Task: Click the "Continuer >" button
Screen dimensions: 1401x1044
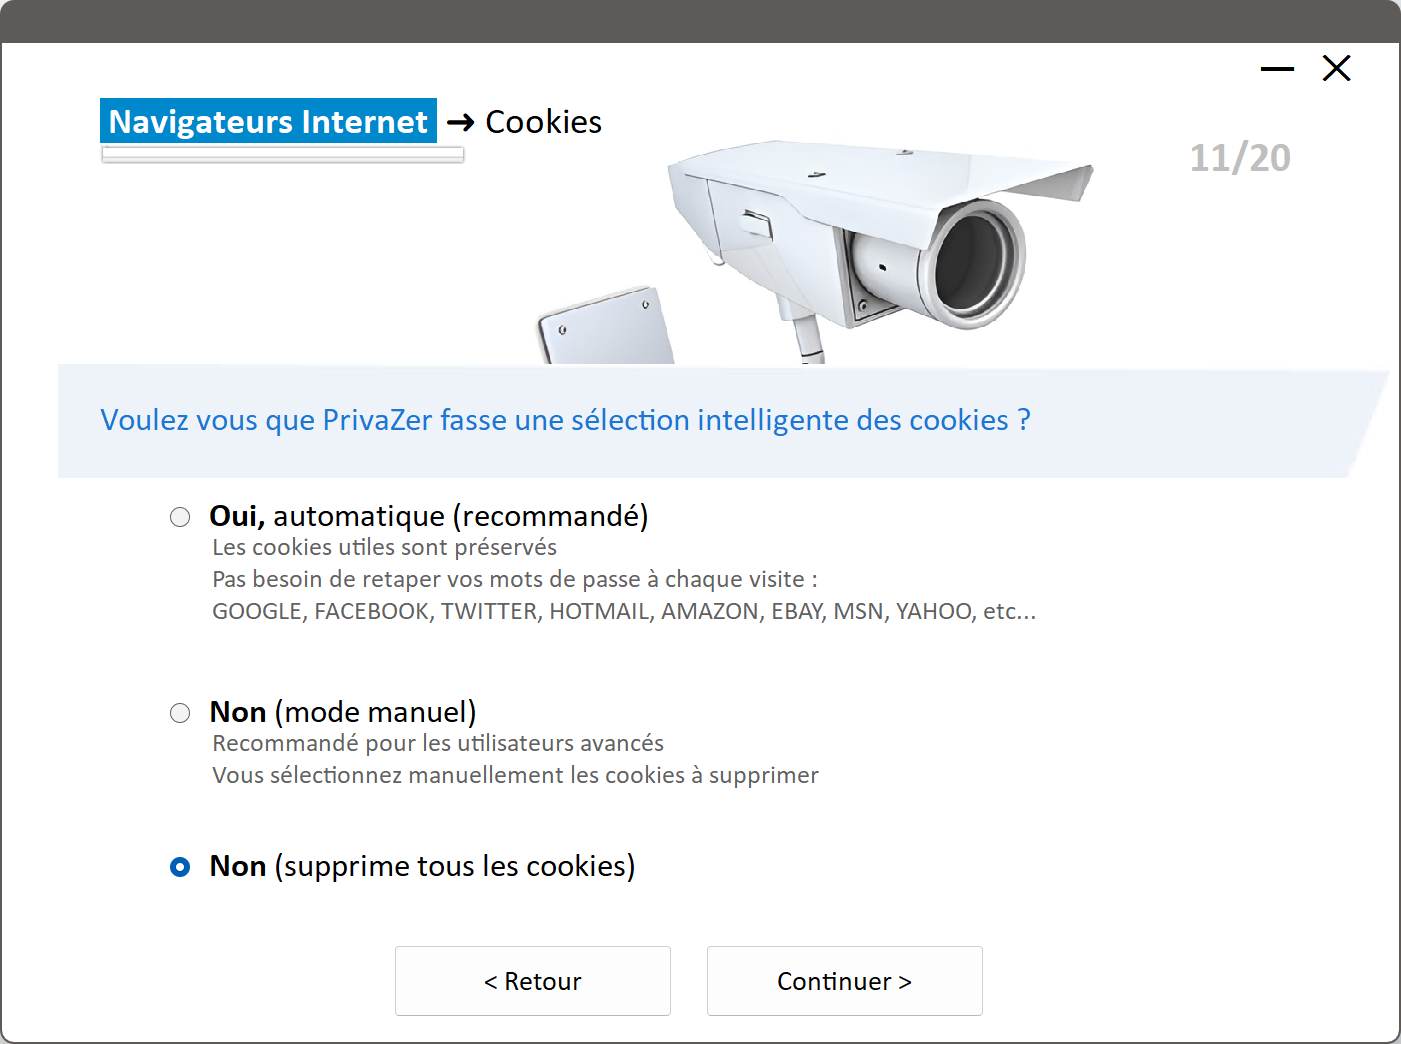Action: pyautogui.click(x=844, y=981)
